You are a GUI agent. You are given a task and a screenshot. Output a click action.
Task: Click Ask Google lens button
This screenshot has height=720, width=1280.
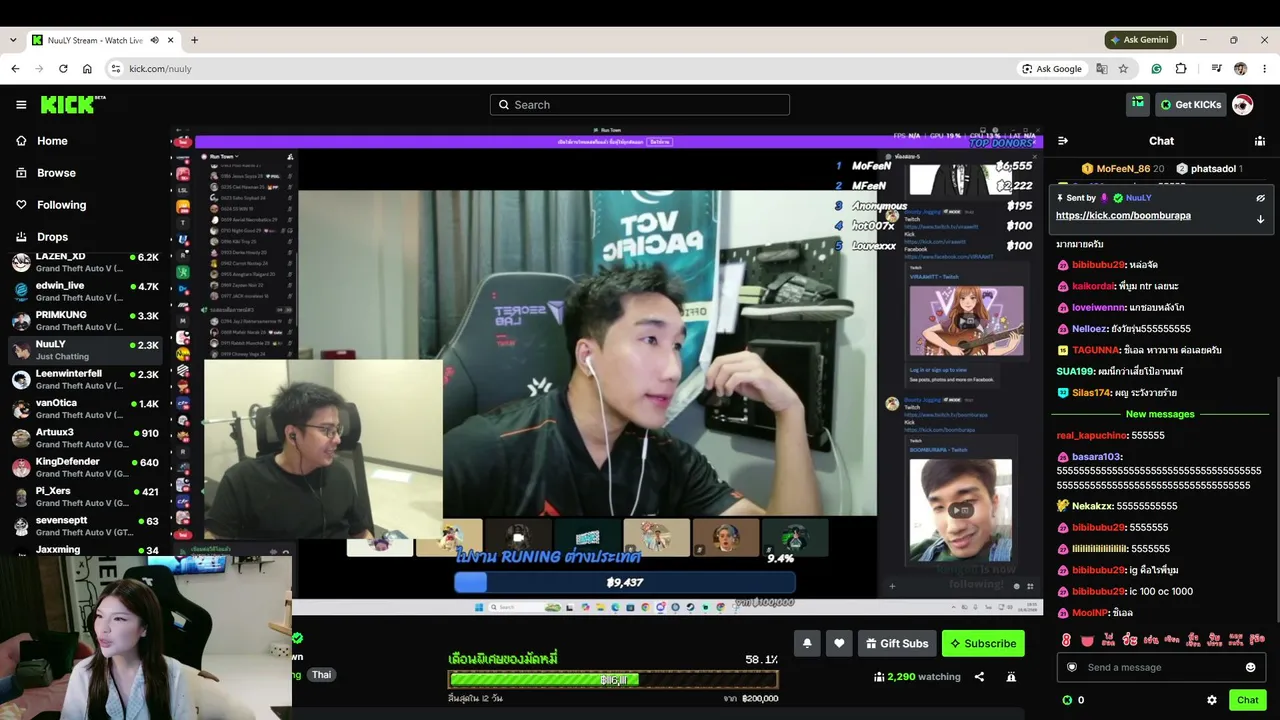click(1052, 69)
